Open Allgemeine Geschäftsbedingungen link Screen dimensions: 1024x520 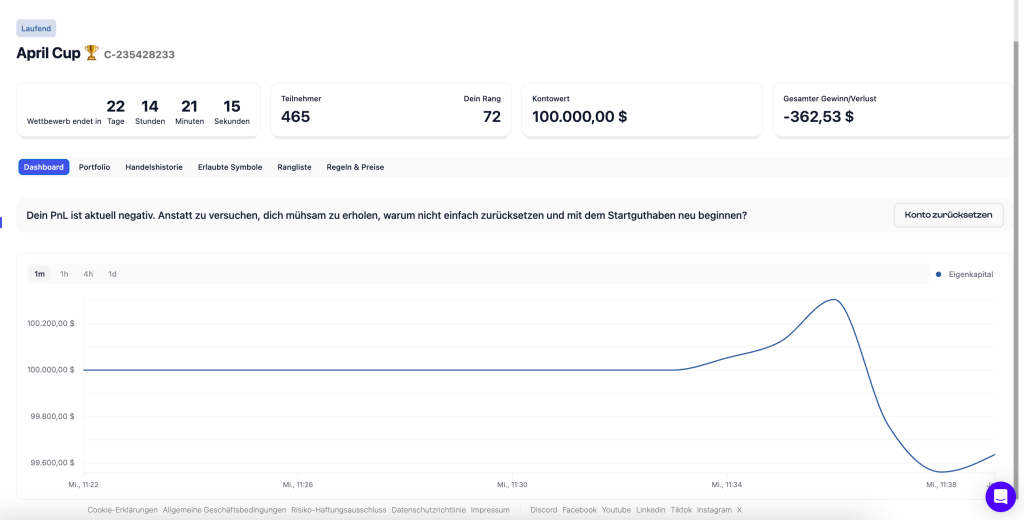(x=224, y=510)
